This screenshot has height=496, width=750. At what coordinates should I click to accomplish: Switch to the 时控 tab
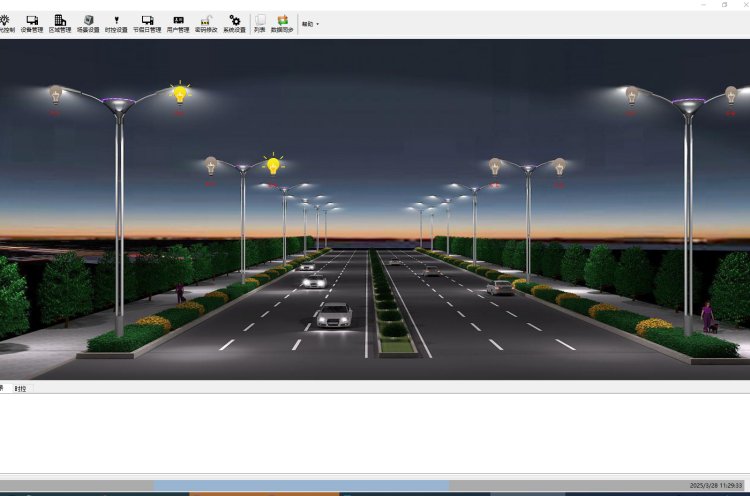tap(20, 388)
